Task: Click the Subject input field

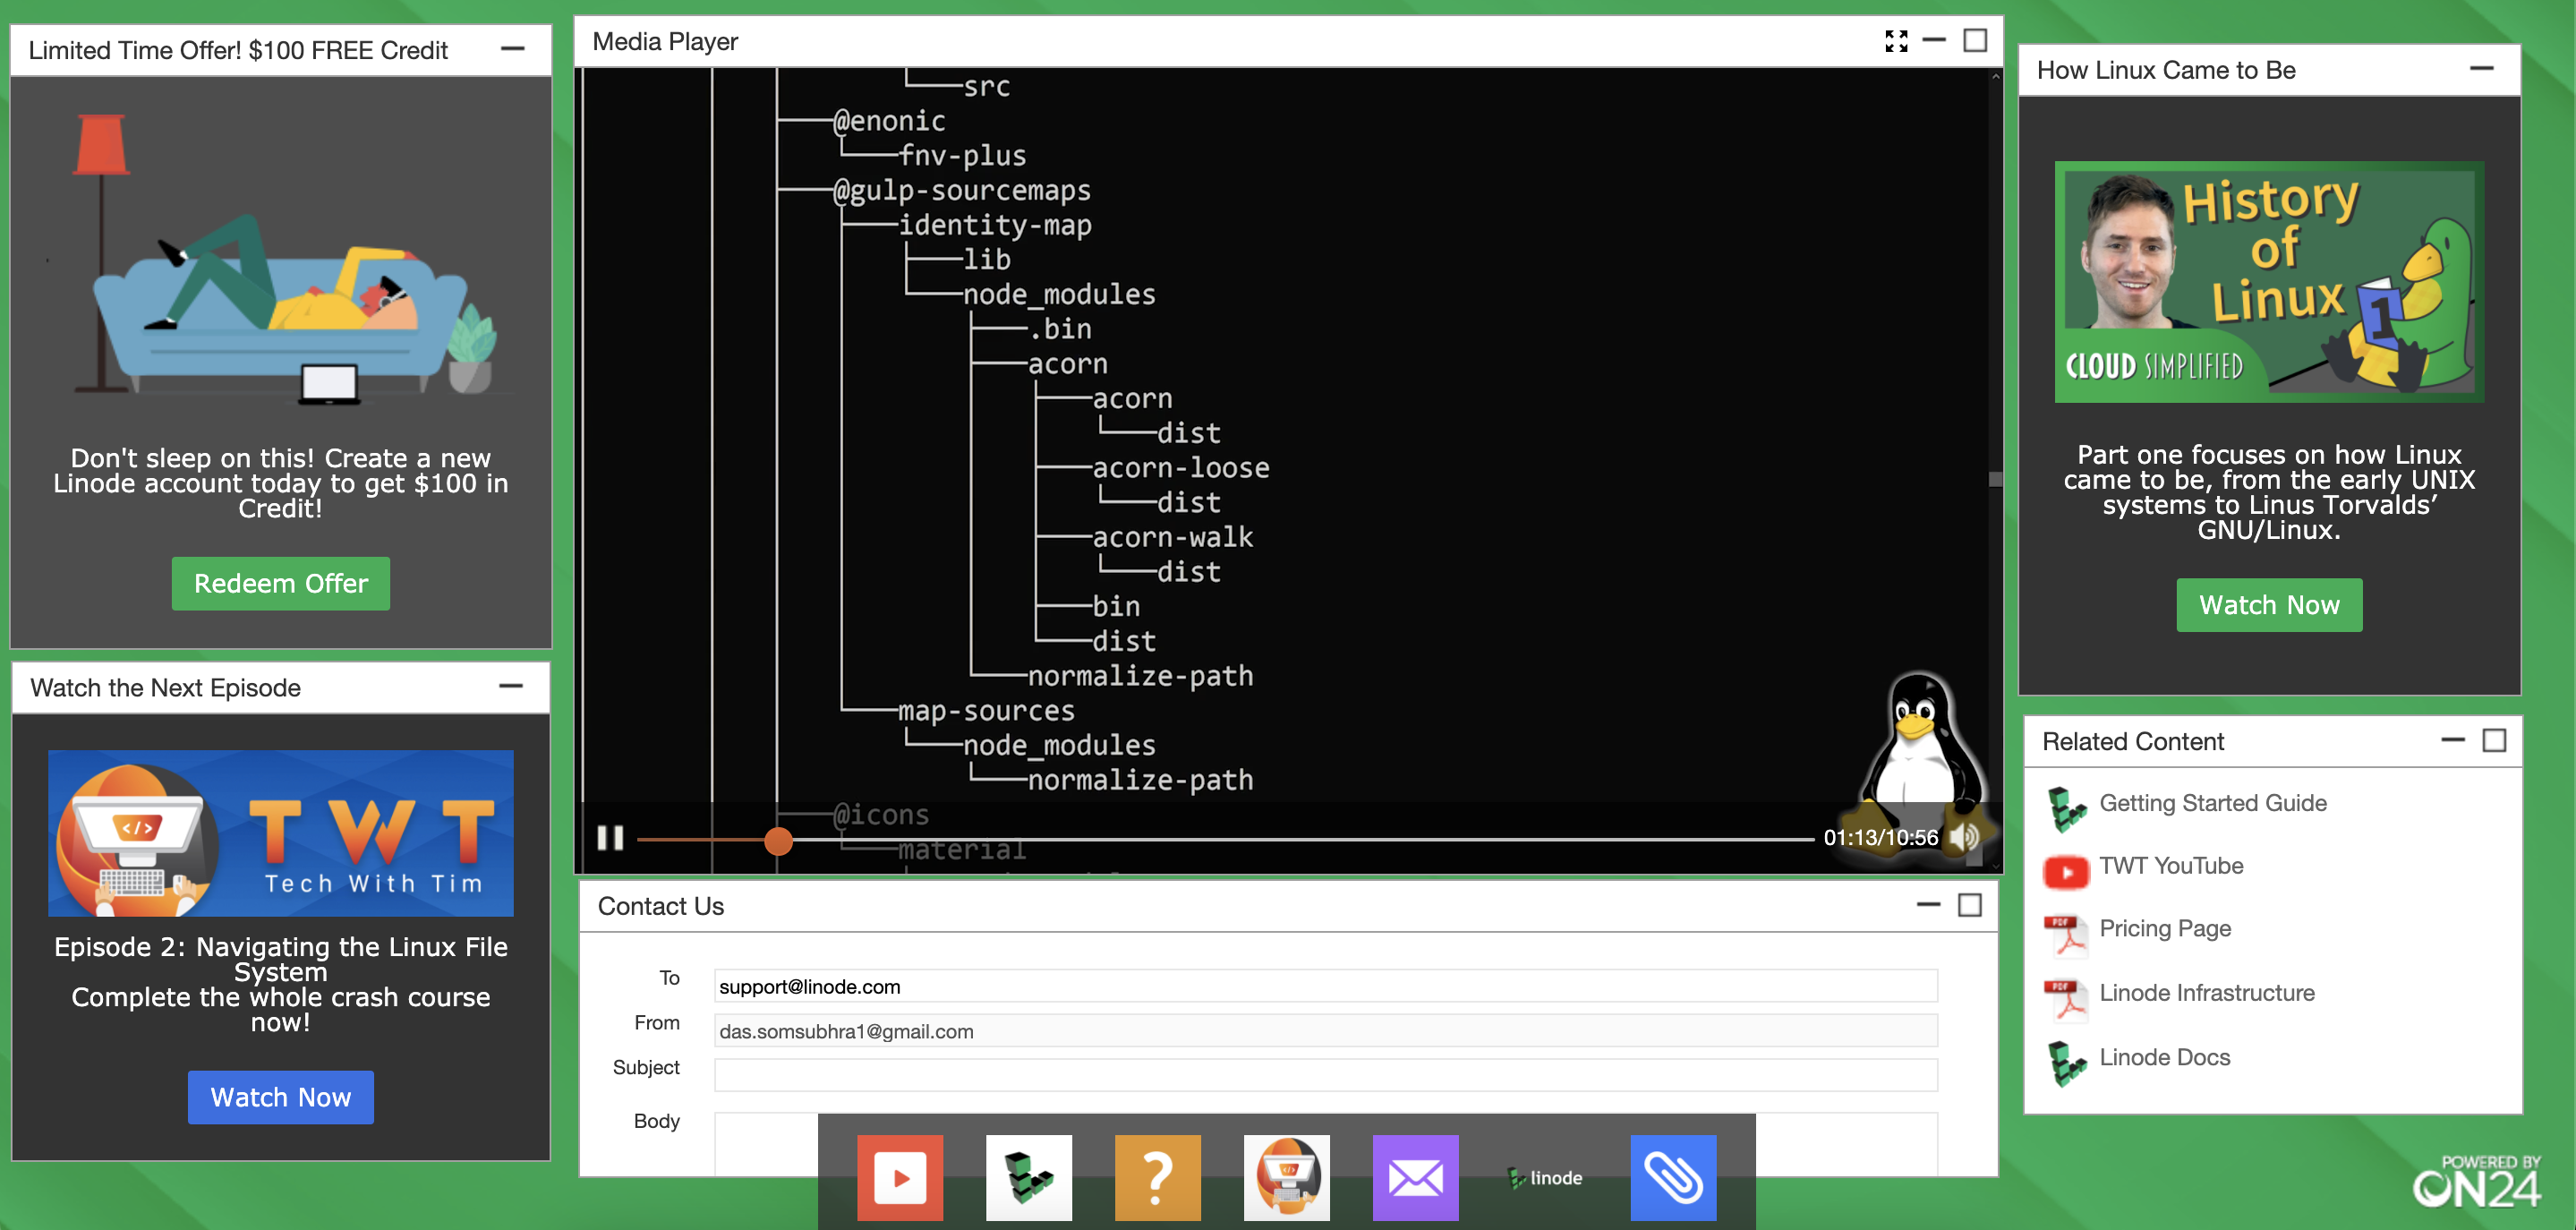Action: click(x=1325, y=1074)
